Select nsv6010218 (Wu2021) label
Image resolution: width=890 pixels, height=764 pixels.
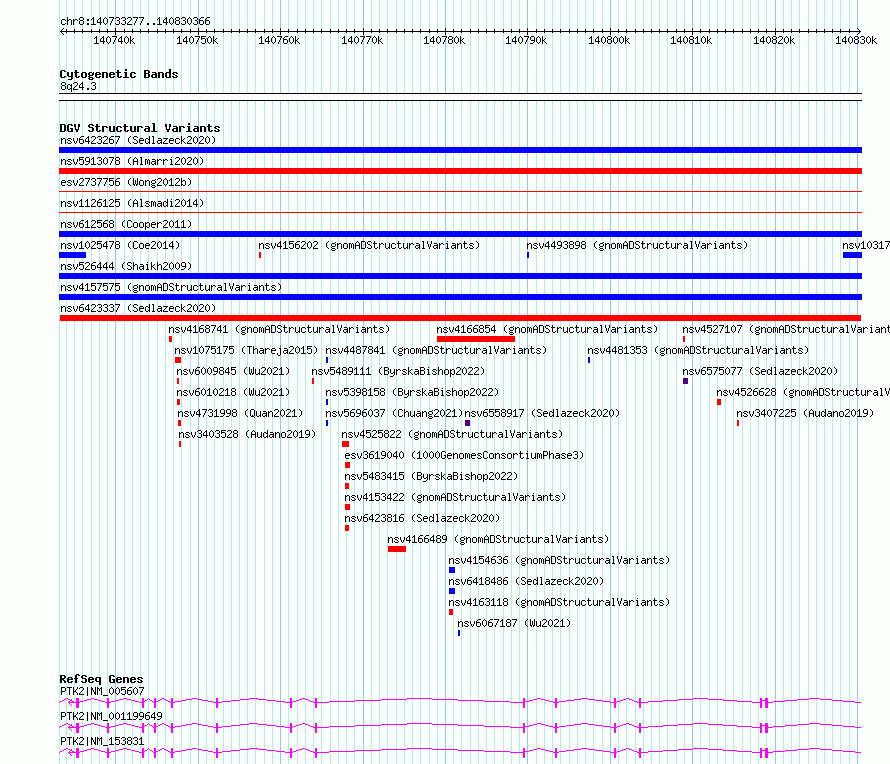click(x=233, y=392)
